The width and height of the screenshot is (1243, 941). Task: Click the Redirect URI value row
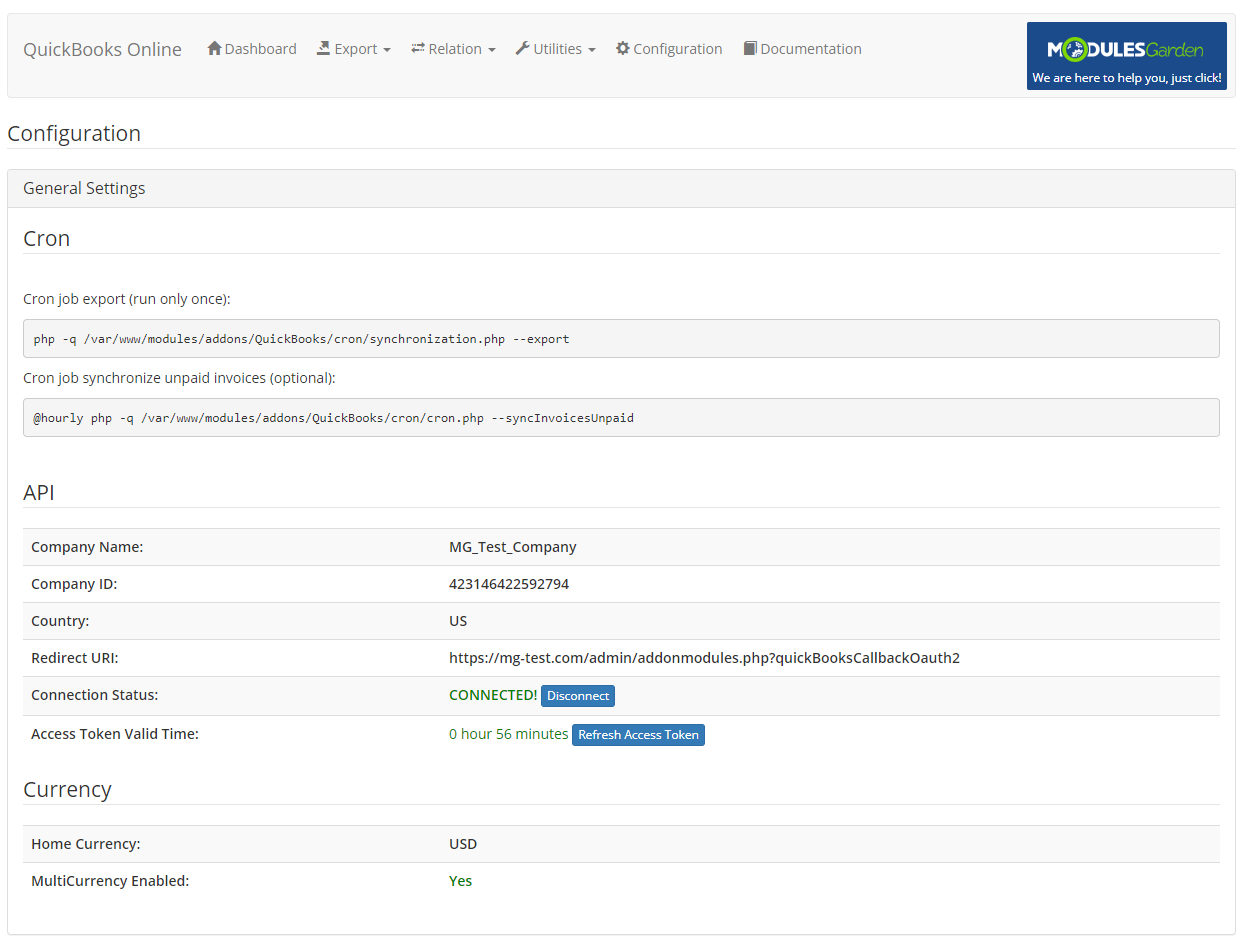click(x=703, y=657)
